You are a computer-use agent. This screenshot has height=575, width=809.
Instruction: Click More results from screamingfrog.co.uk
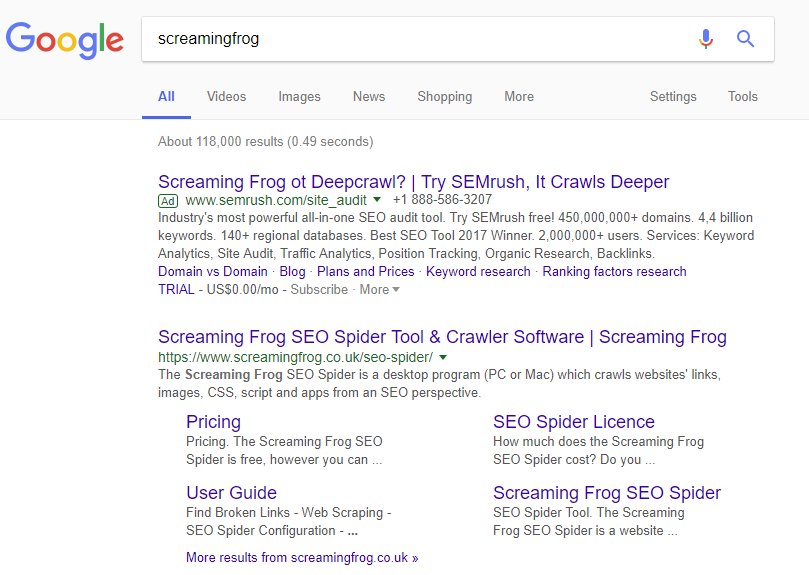[302, 558]
